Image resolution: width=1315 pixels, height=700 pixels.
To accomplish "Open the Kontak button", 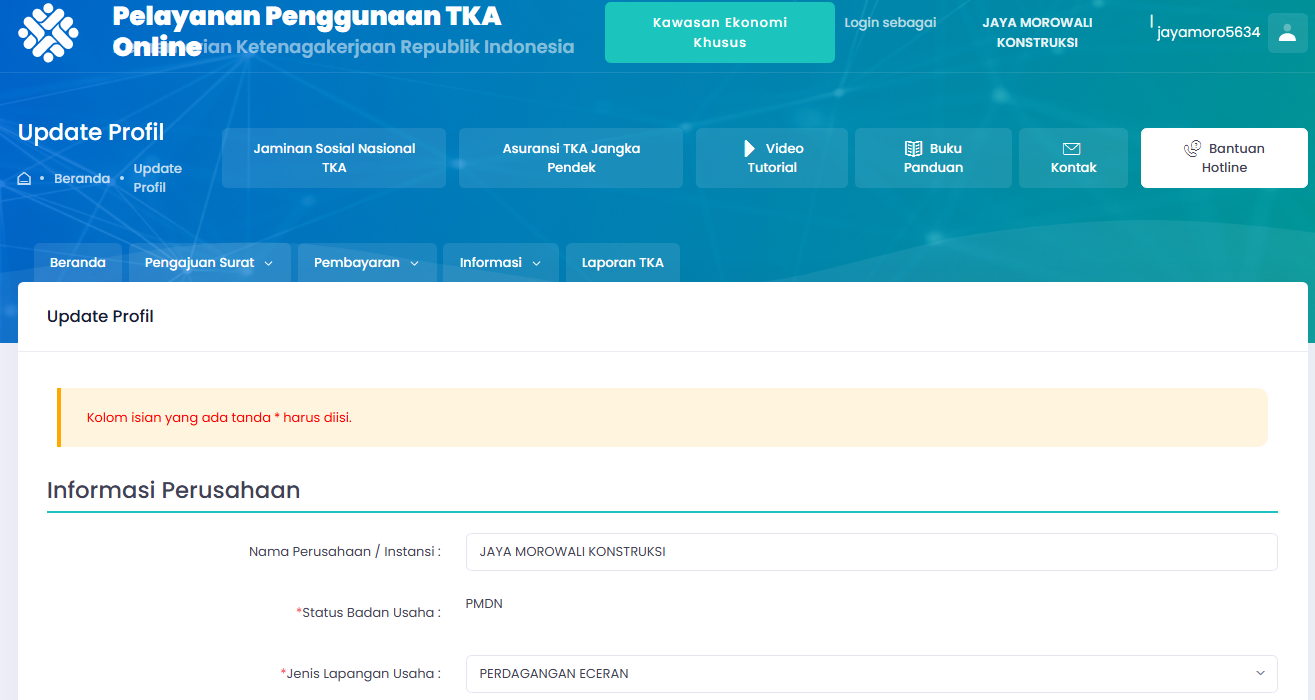I will pyautogui.click(x=1073, y=158).
